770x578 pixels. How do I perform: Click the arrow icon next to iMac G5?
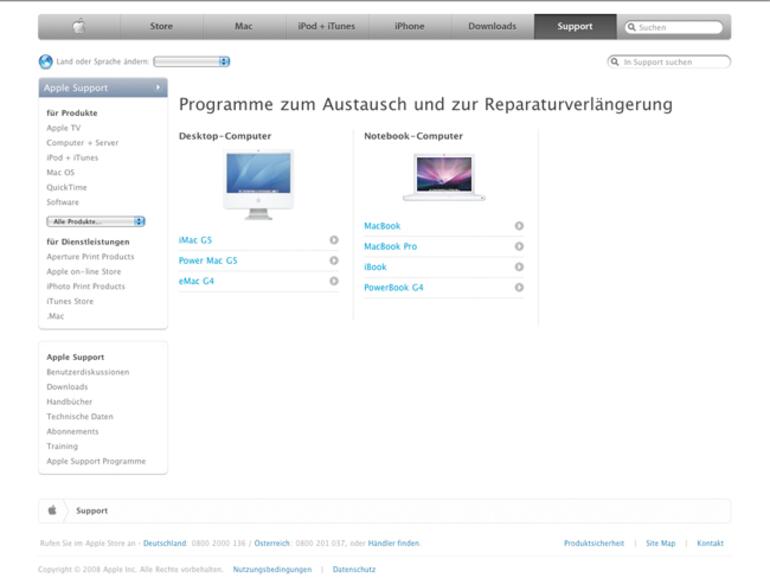[334, 240]
